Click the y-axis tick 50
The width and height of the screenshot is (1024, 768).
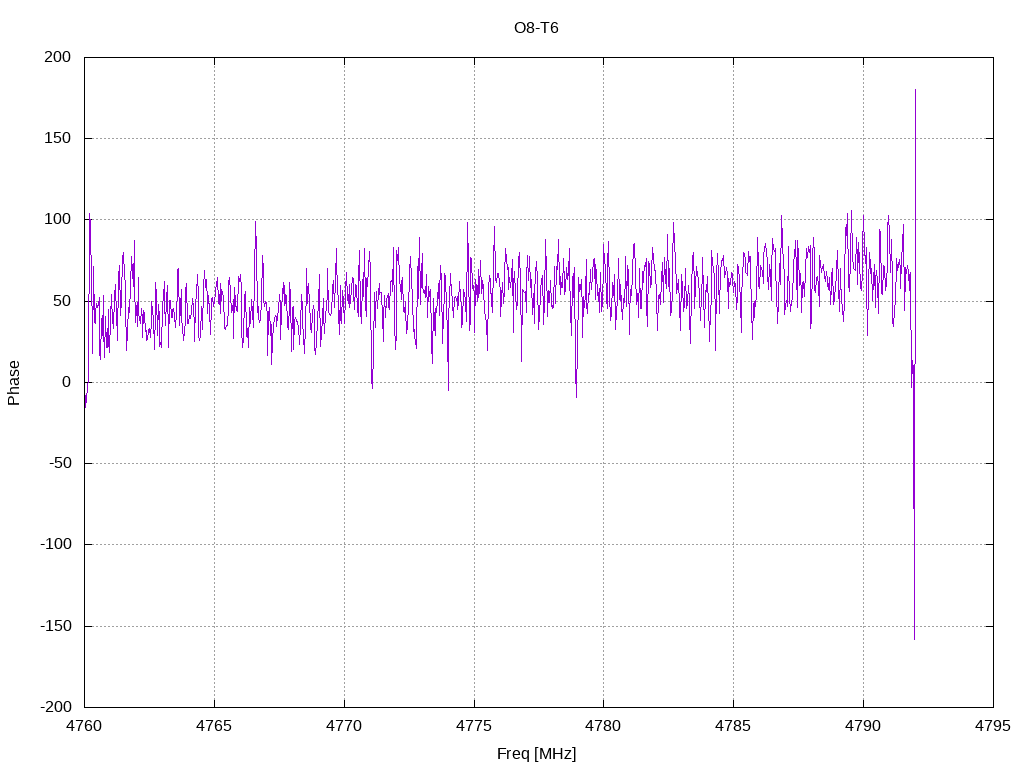62,300
